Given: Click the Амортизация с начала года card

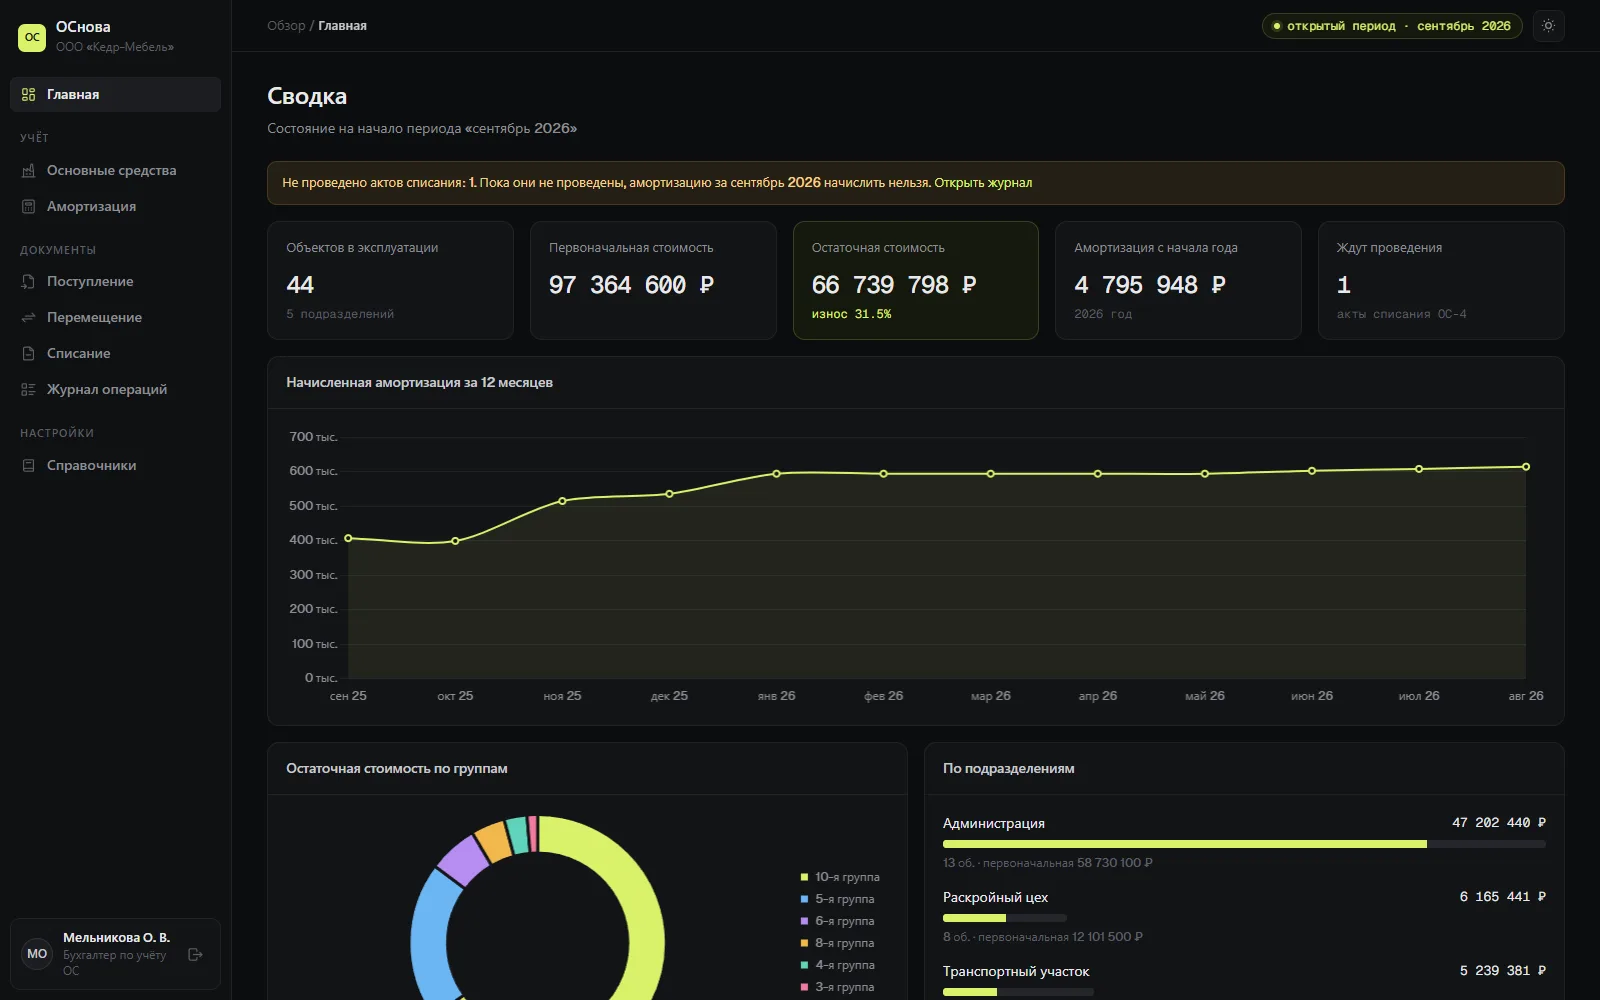Looking at the screenshot, I should tap(1178, 280).
